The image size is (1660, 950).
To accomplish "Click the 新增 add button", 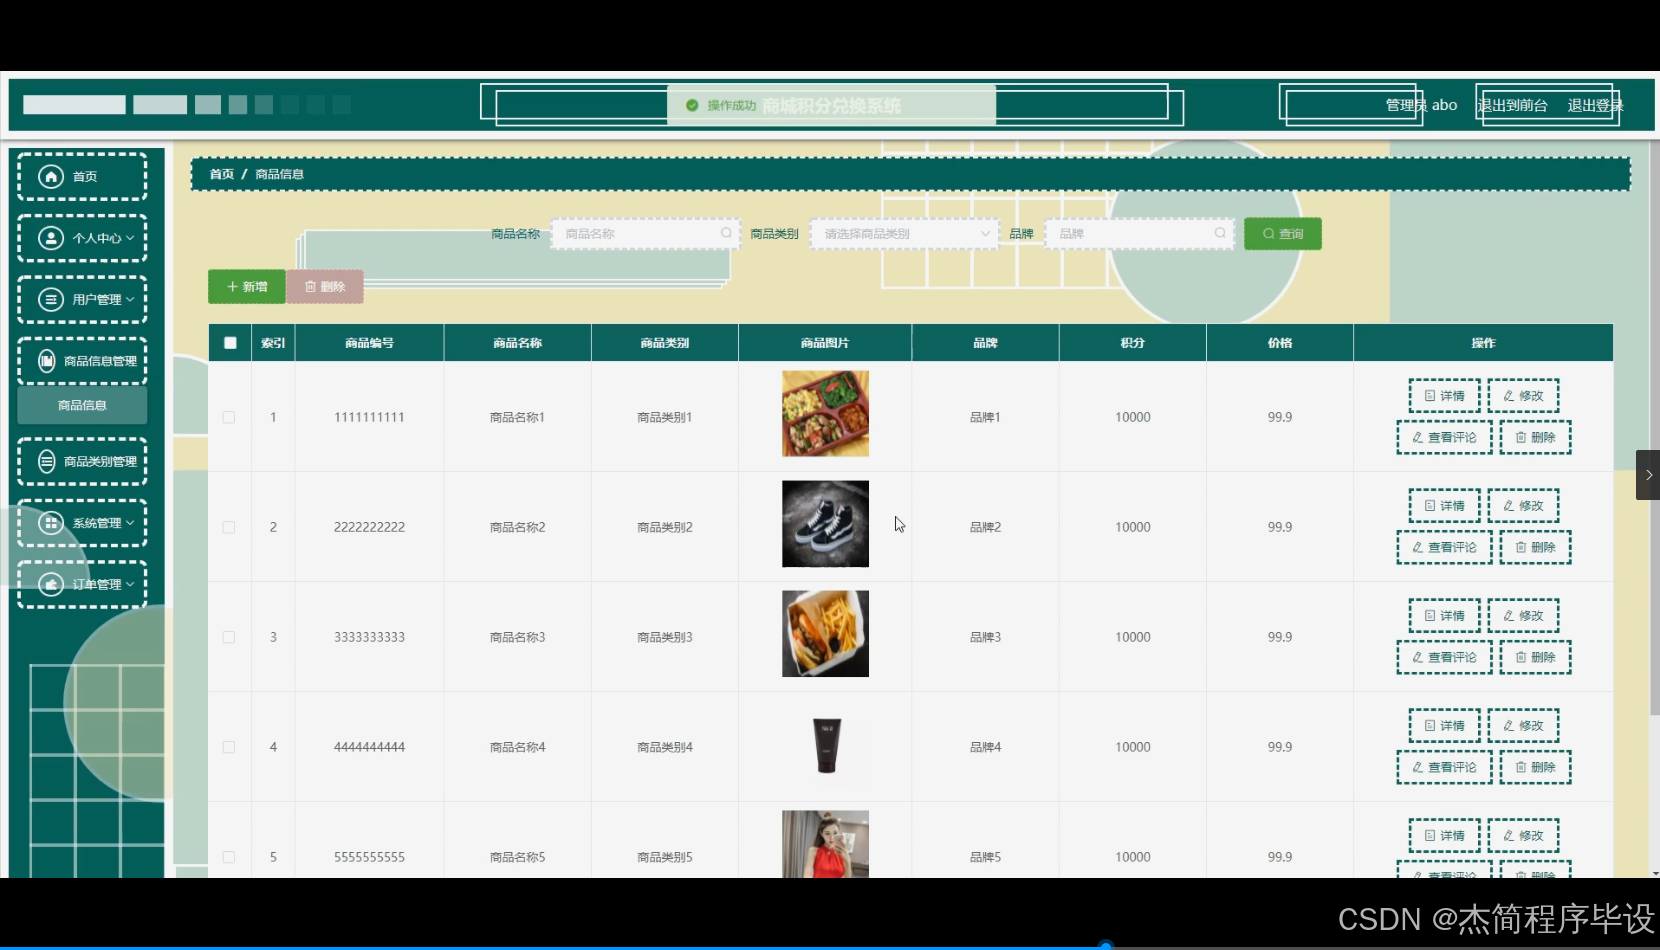I will click(247, 287).
